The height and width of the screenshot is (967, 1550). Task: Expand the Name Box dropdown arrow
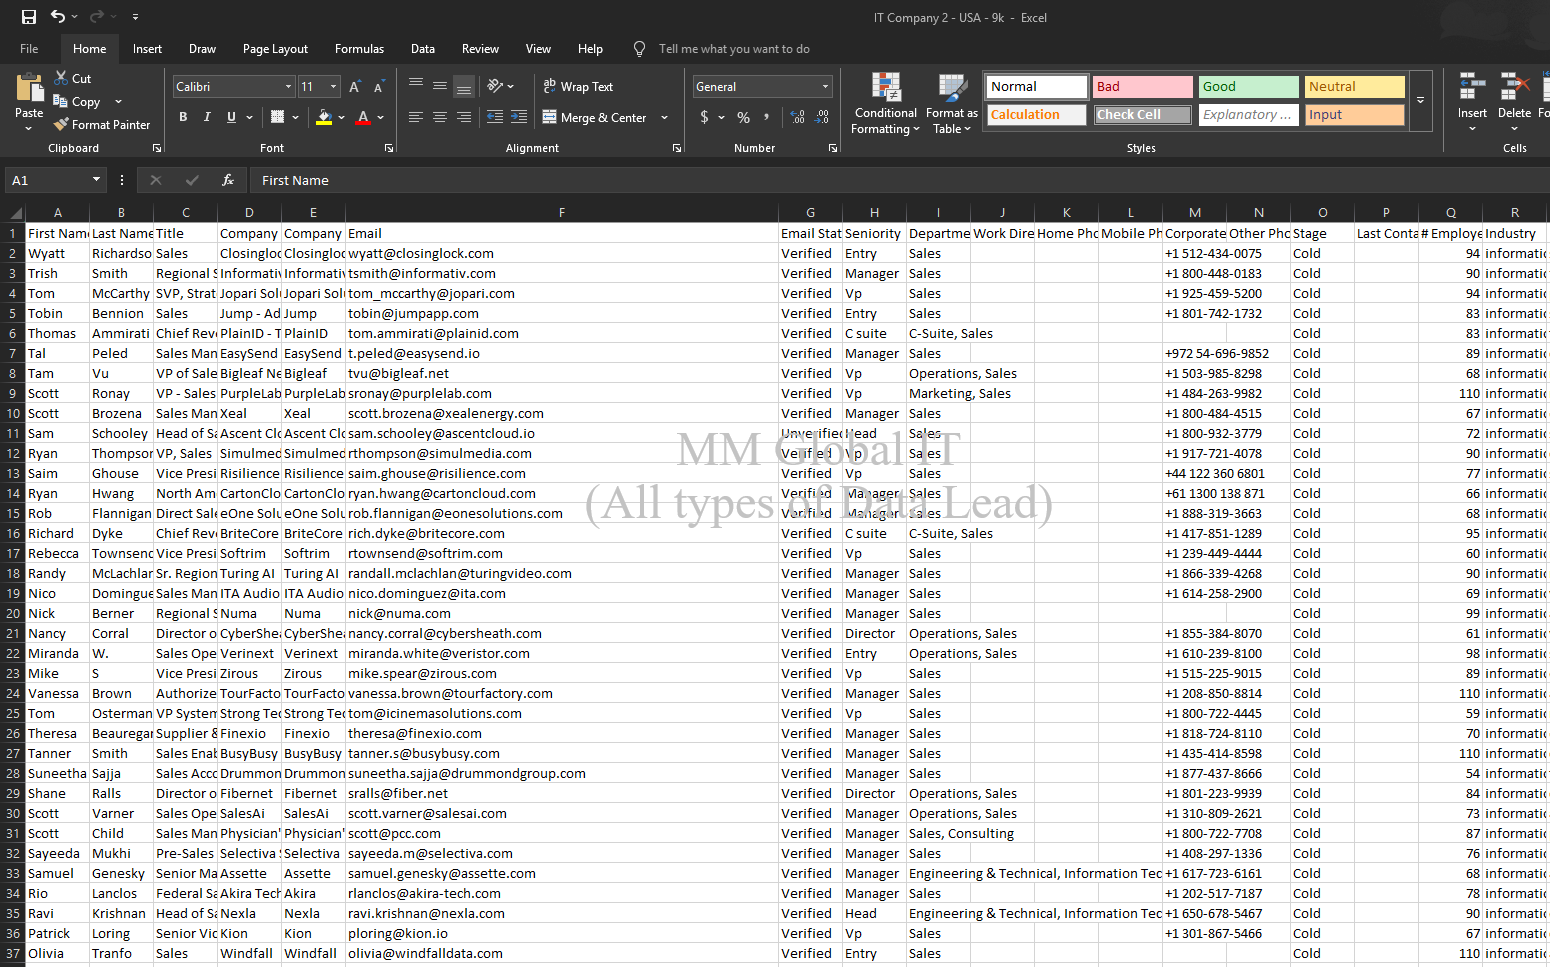pyautogui.click(x=96, y=180)
